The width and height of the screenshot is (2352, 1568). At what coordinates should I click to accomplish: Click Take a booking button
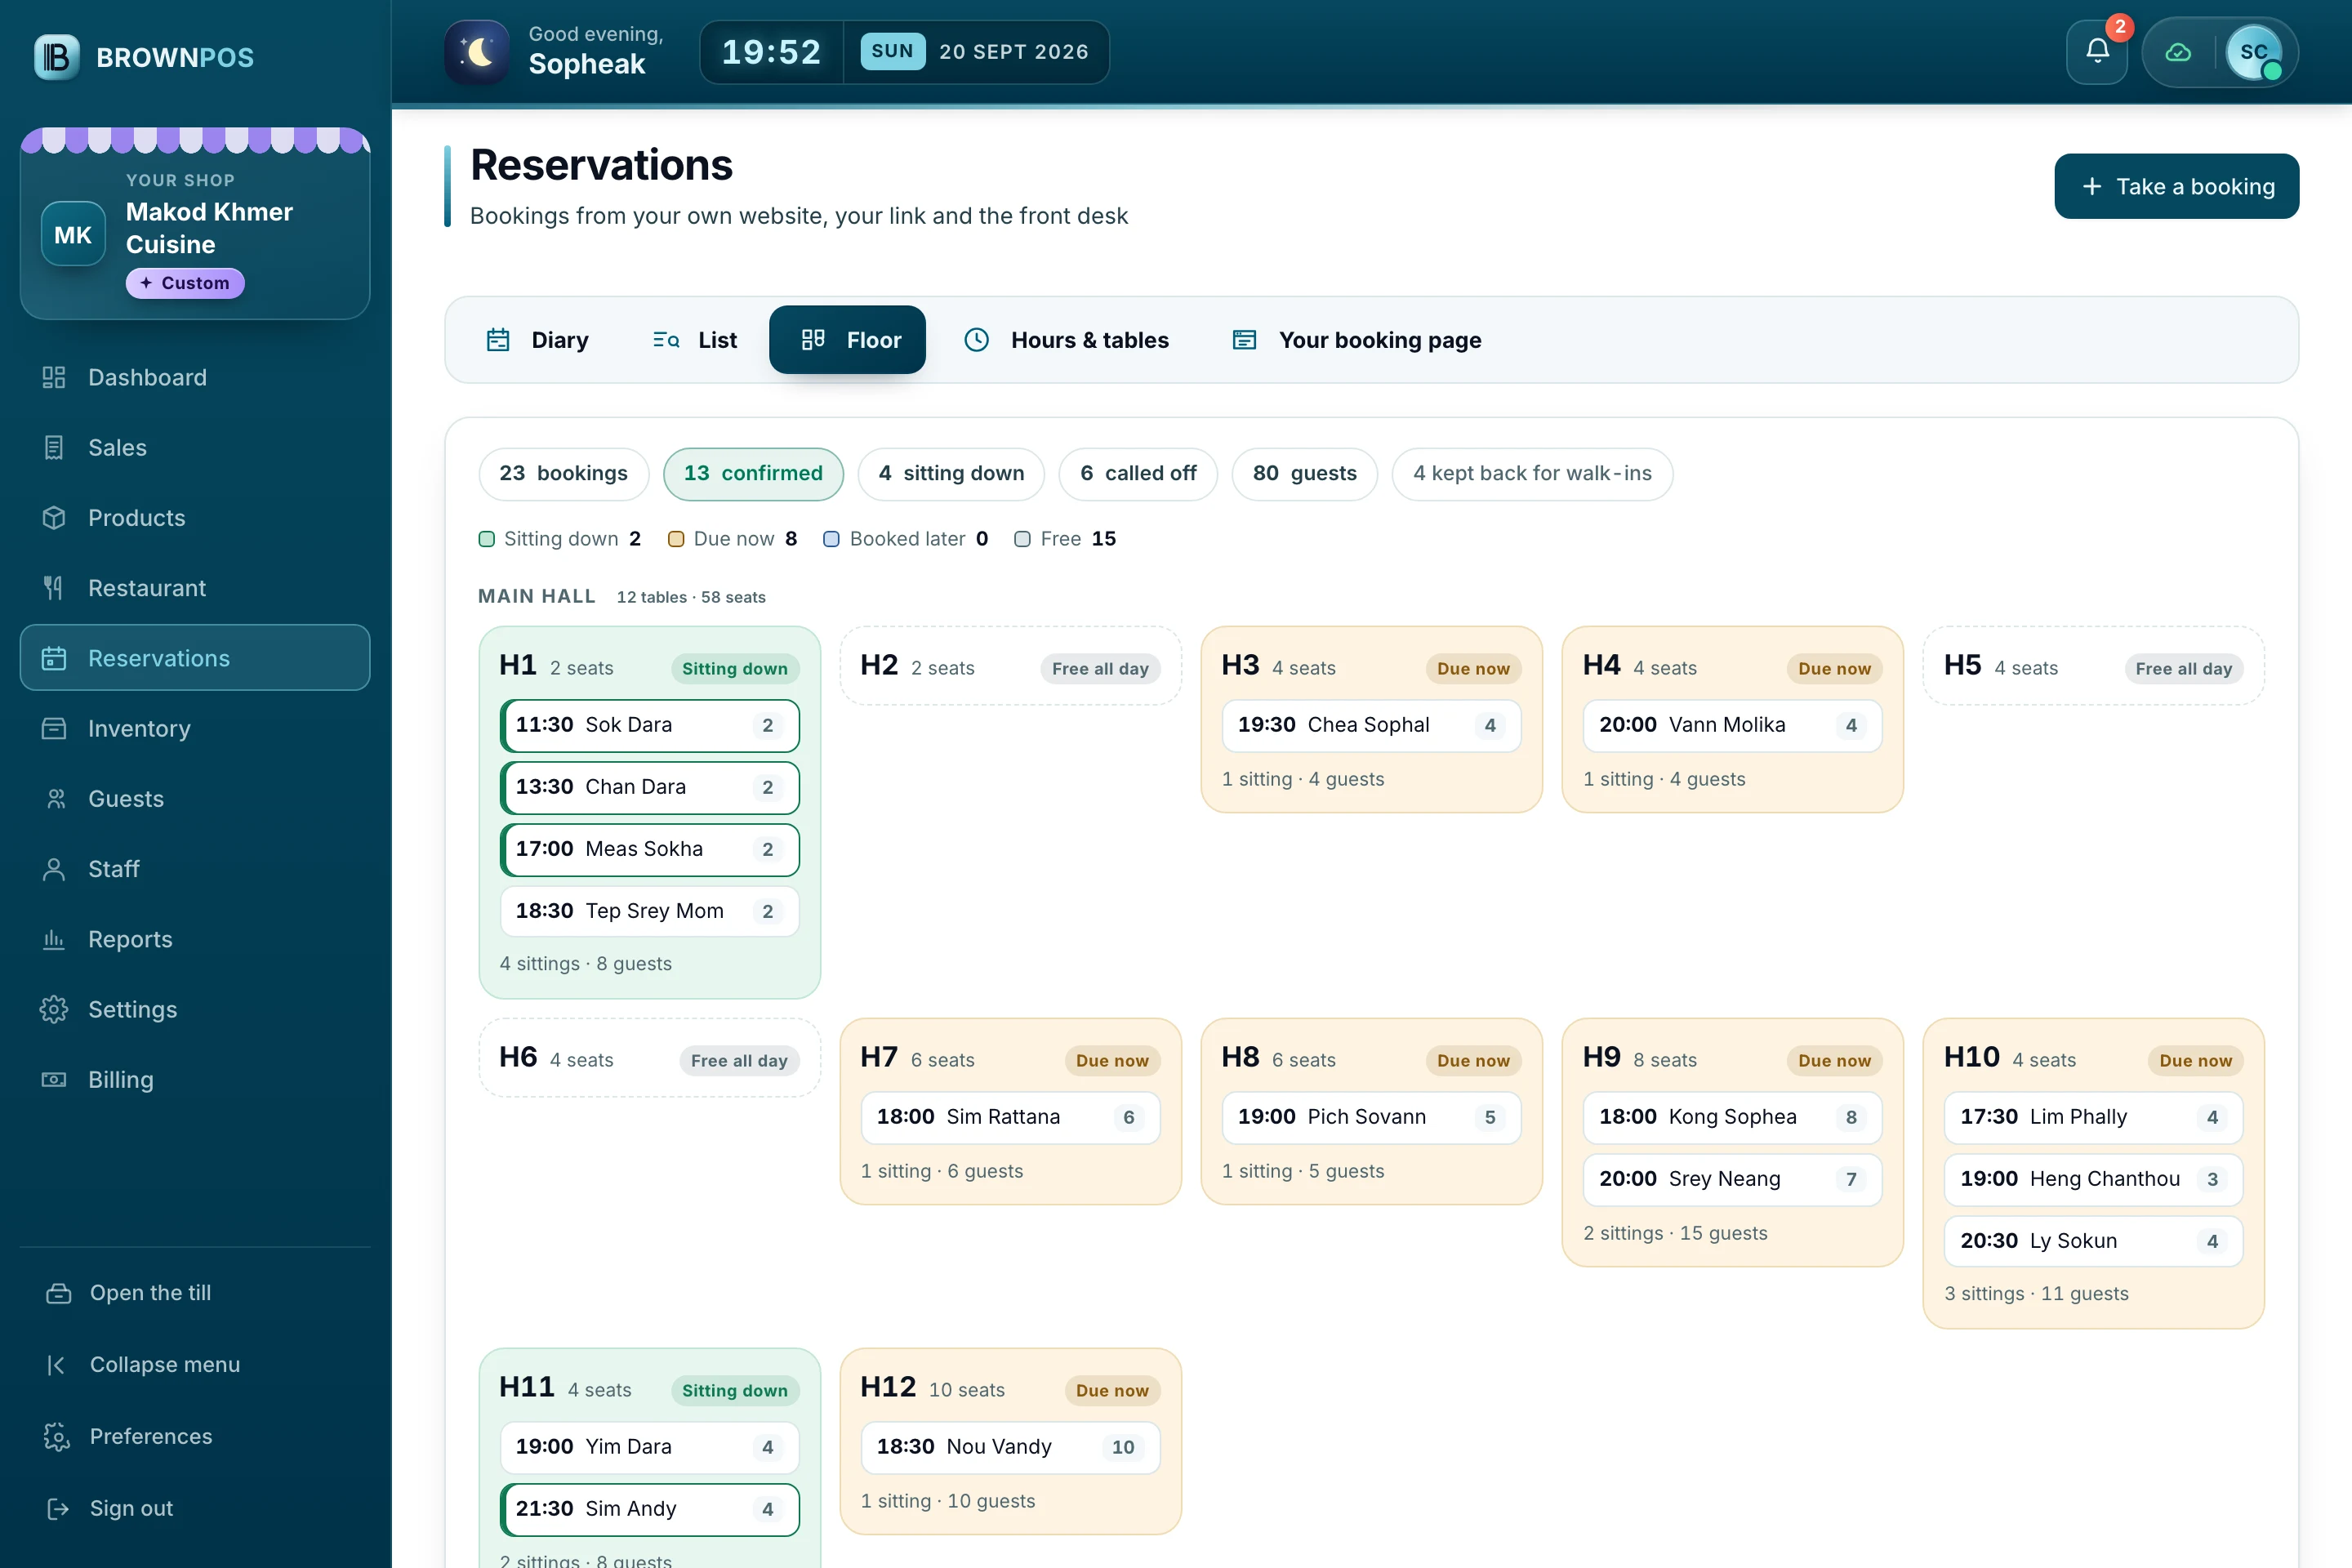click(x=2176, y=186)
